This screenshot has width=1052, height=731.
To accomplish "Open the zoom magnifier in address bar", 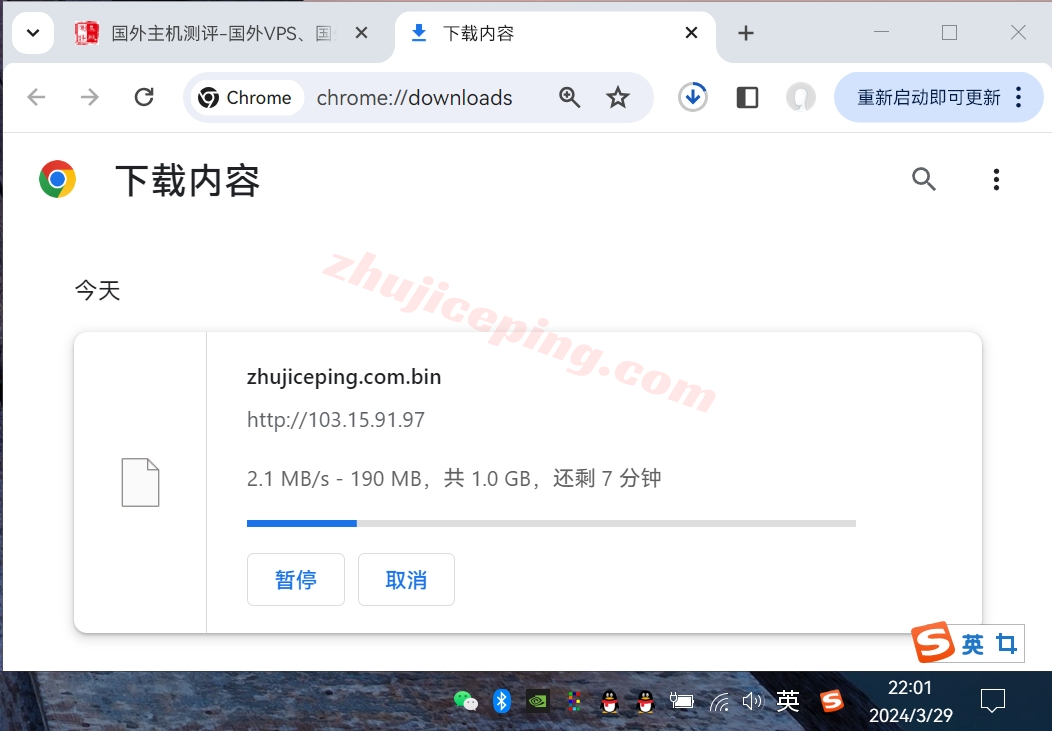I will click(570, 98).
